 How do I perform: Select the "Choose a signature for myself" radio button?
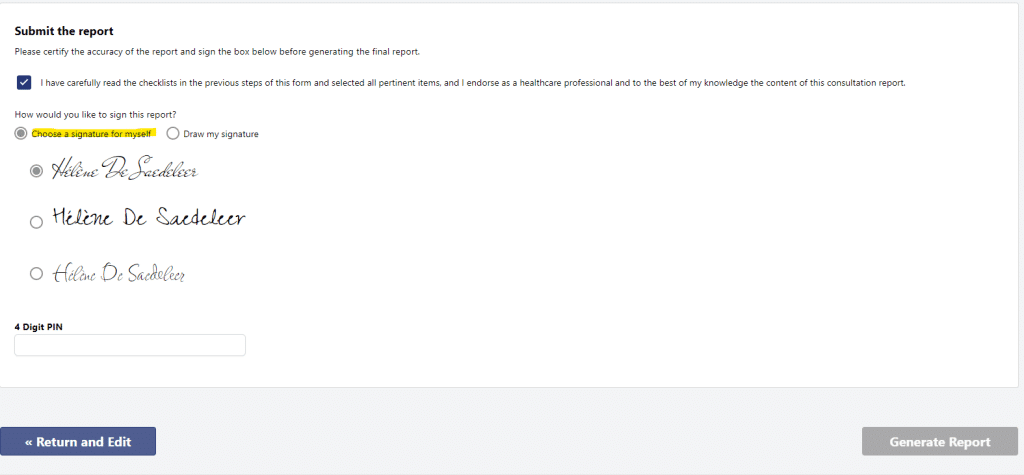pos(22,133)
